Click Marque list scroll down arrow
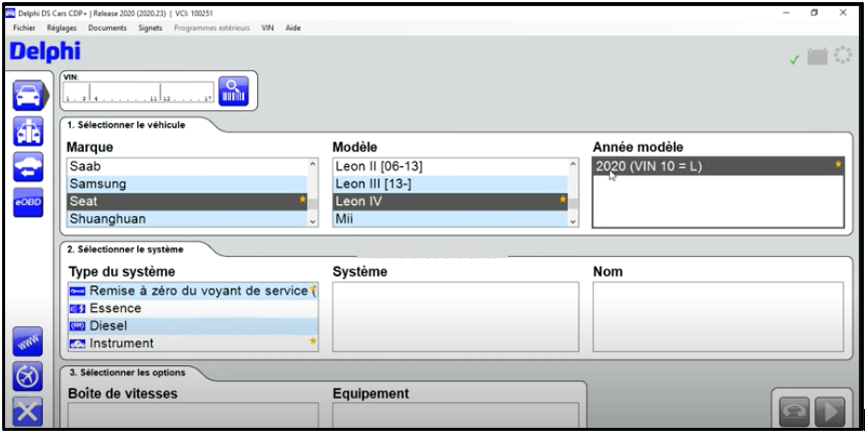Viewport: 866px width, 432px height. click(313, 221)
